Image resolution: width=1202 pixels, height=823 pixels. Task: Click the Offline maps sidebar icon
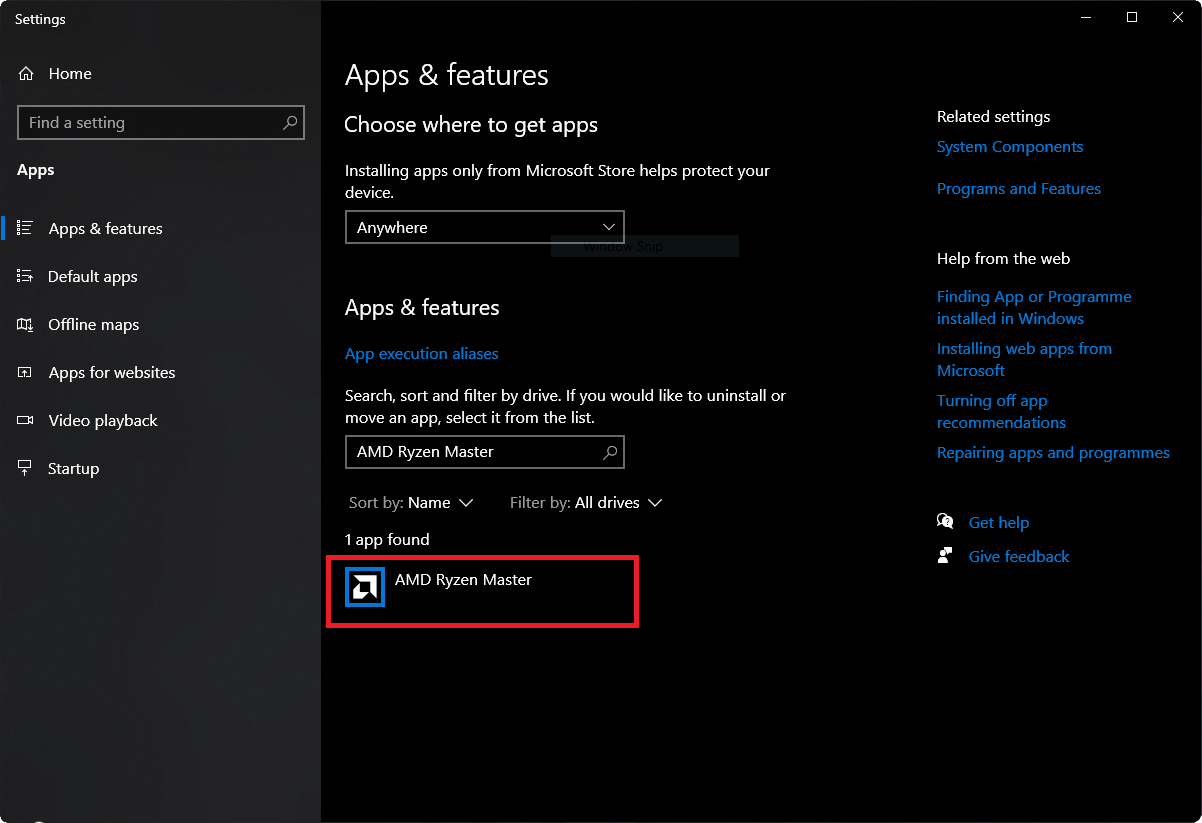coord(25,324)
